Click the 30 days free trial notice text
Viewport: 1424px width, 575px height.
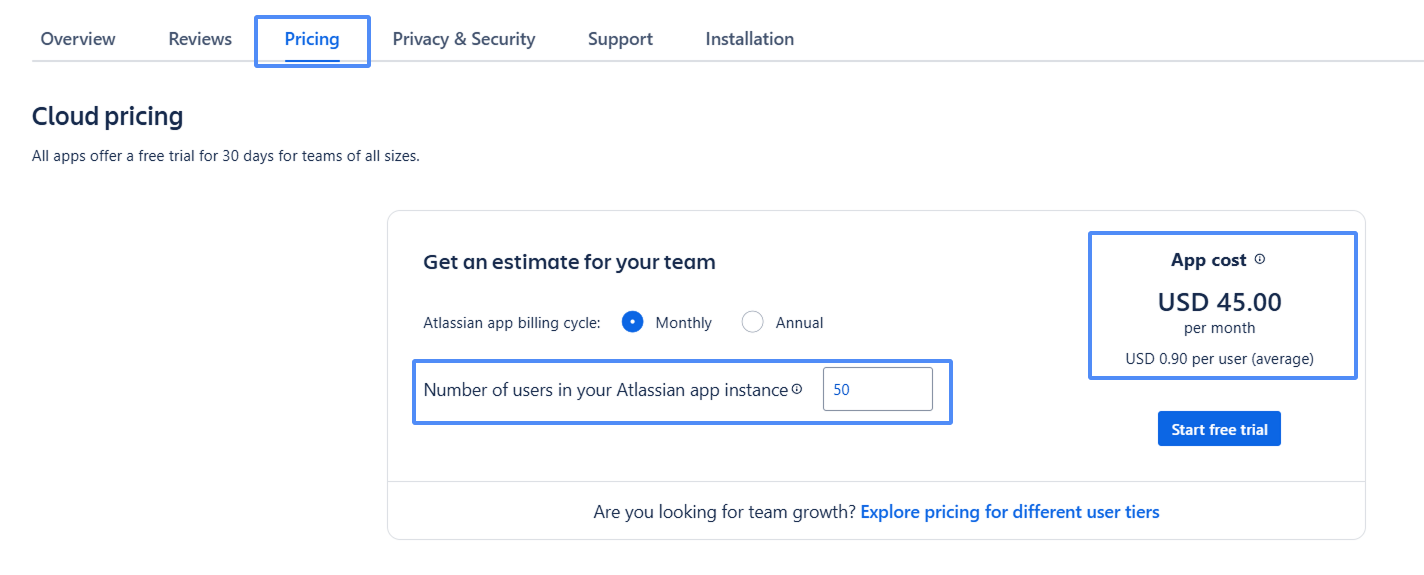click(x=225, y=157)
